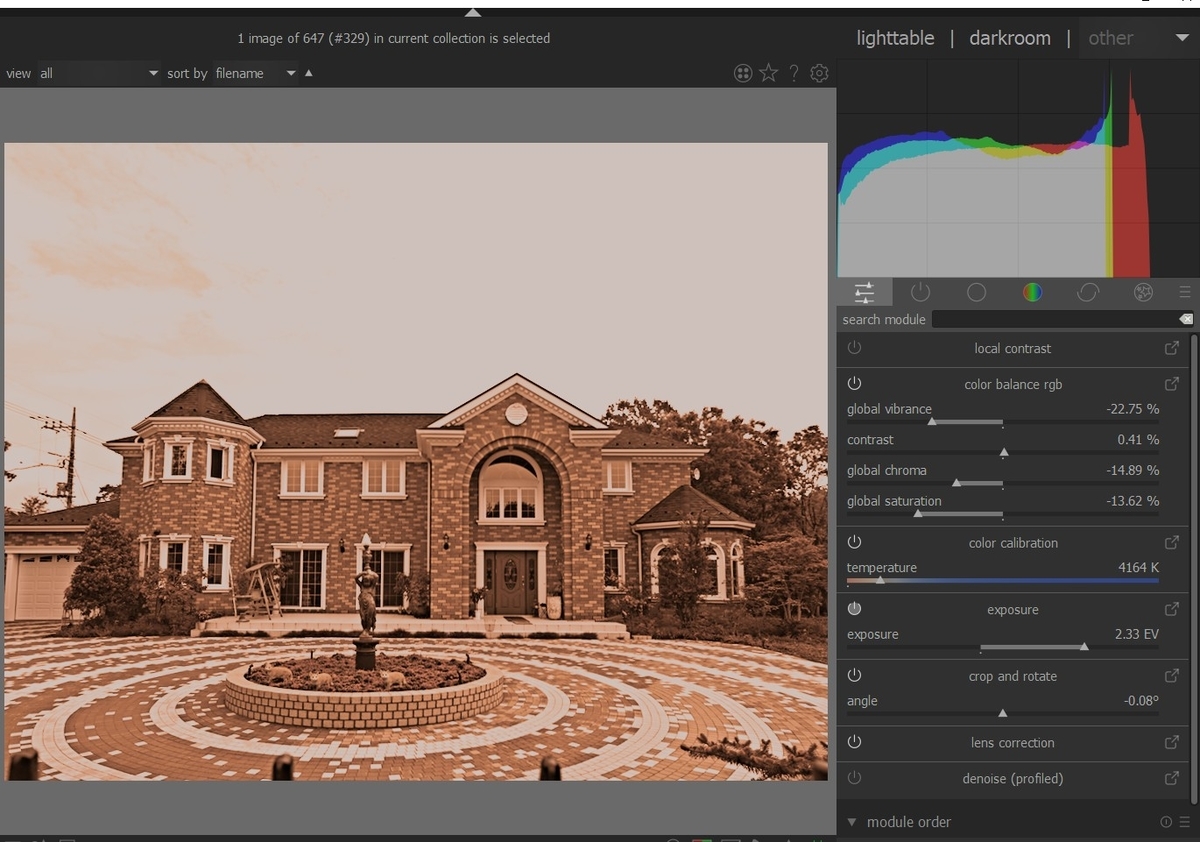Collapse the top panel with the arrow
The width and height of the screenshot is (1200, 842).
[473, 13]
